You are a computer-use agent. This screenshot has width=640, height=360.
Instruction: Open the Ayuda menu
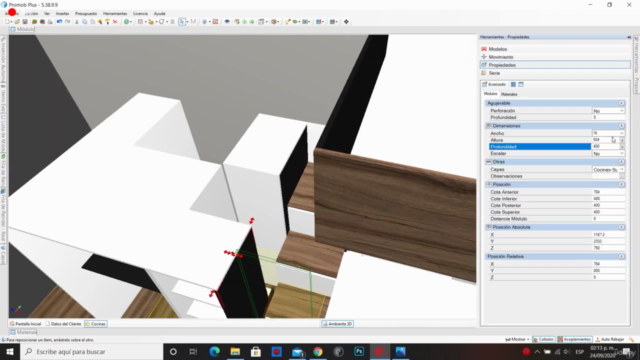pyautogui.click(x=160, y=13)
